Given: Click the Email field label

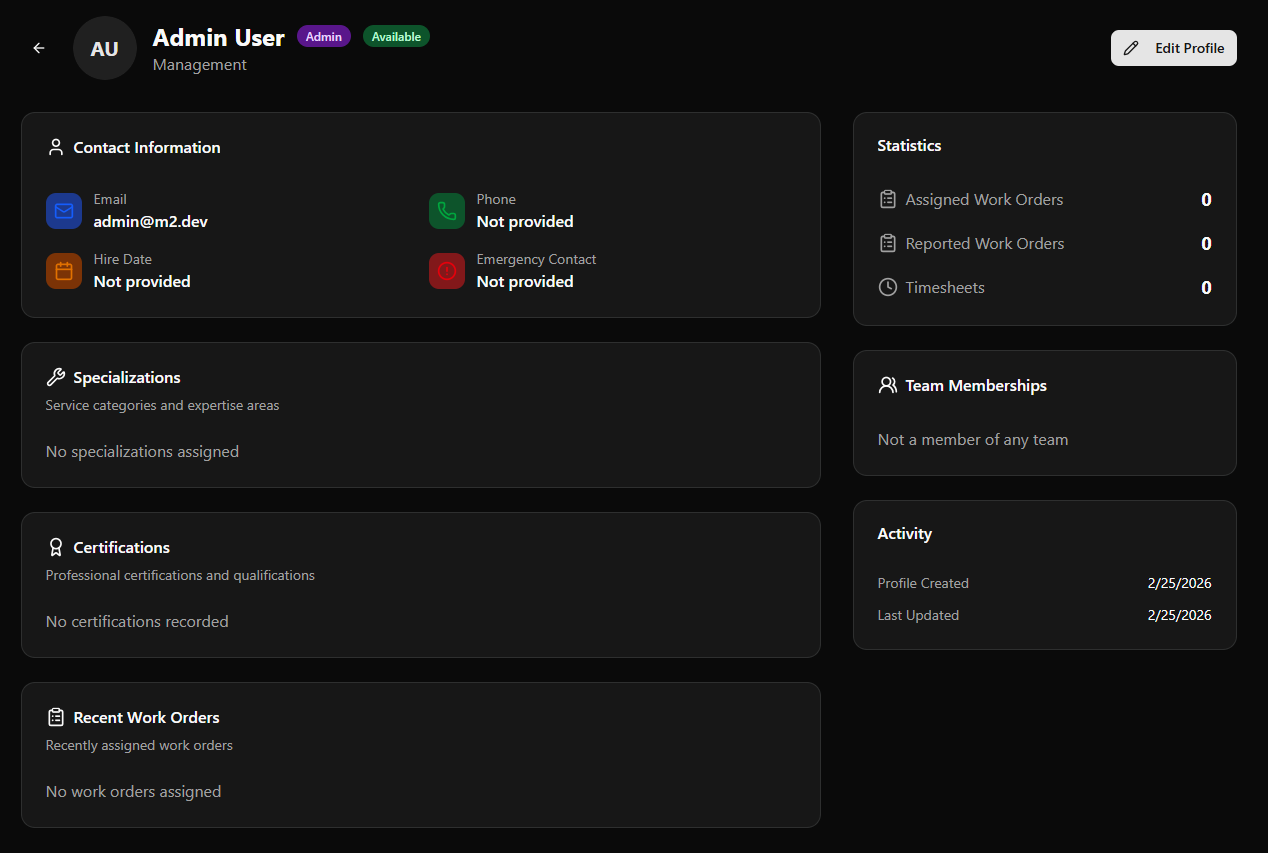Looking at the screenshot, I should (110, 199).
